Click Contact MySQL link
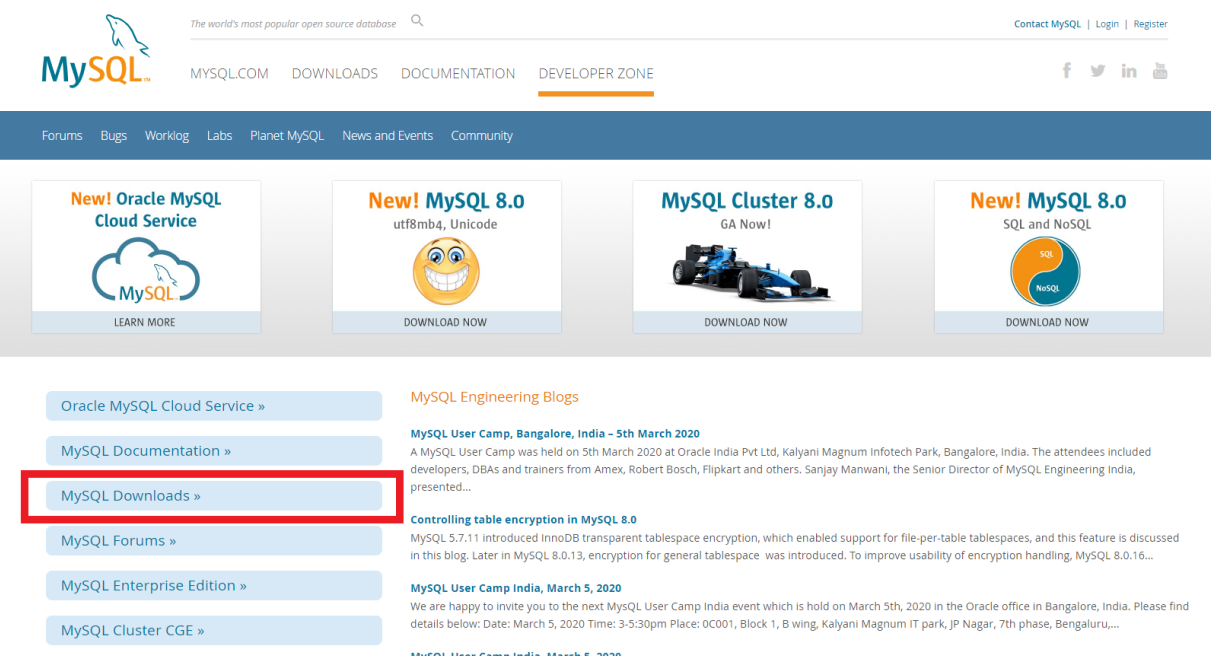This screenshot has width=1211, height=656. [x=1047, y=24]
